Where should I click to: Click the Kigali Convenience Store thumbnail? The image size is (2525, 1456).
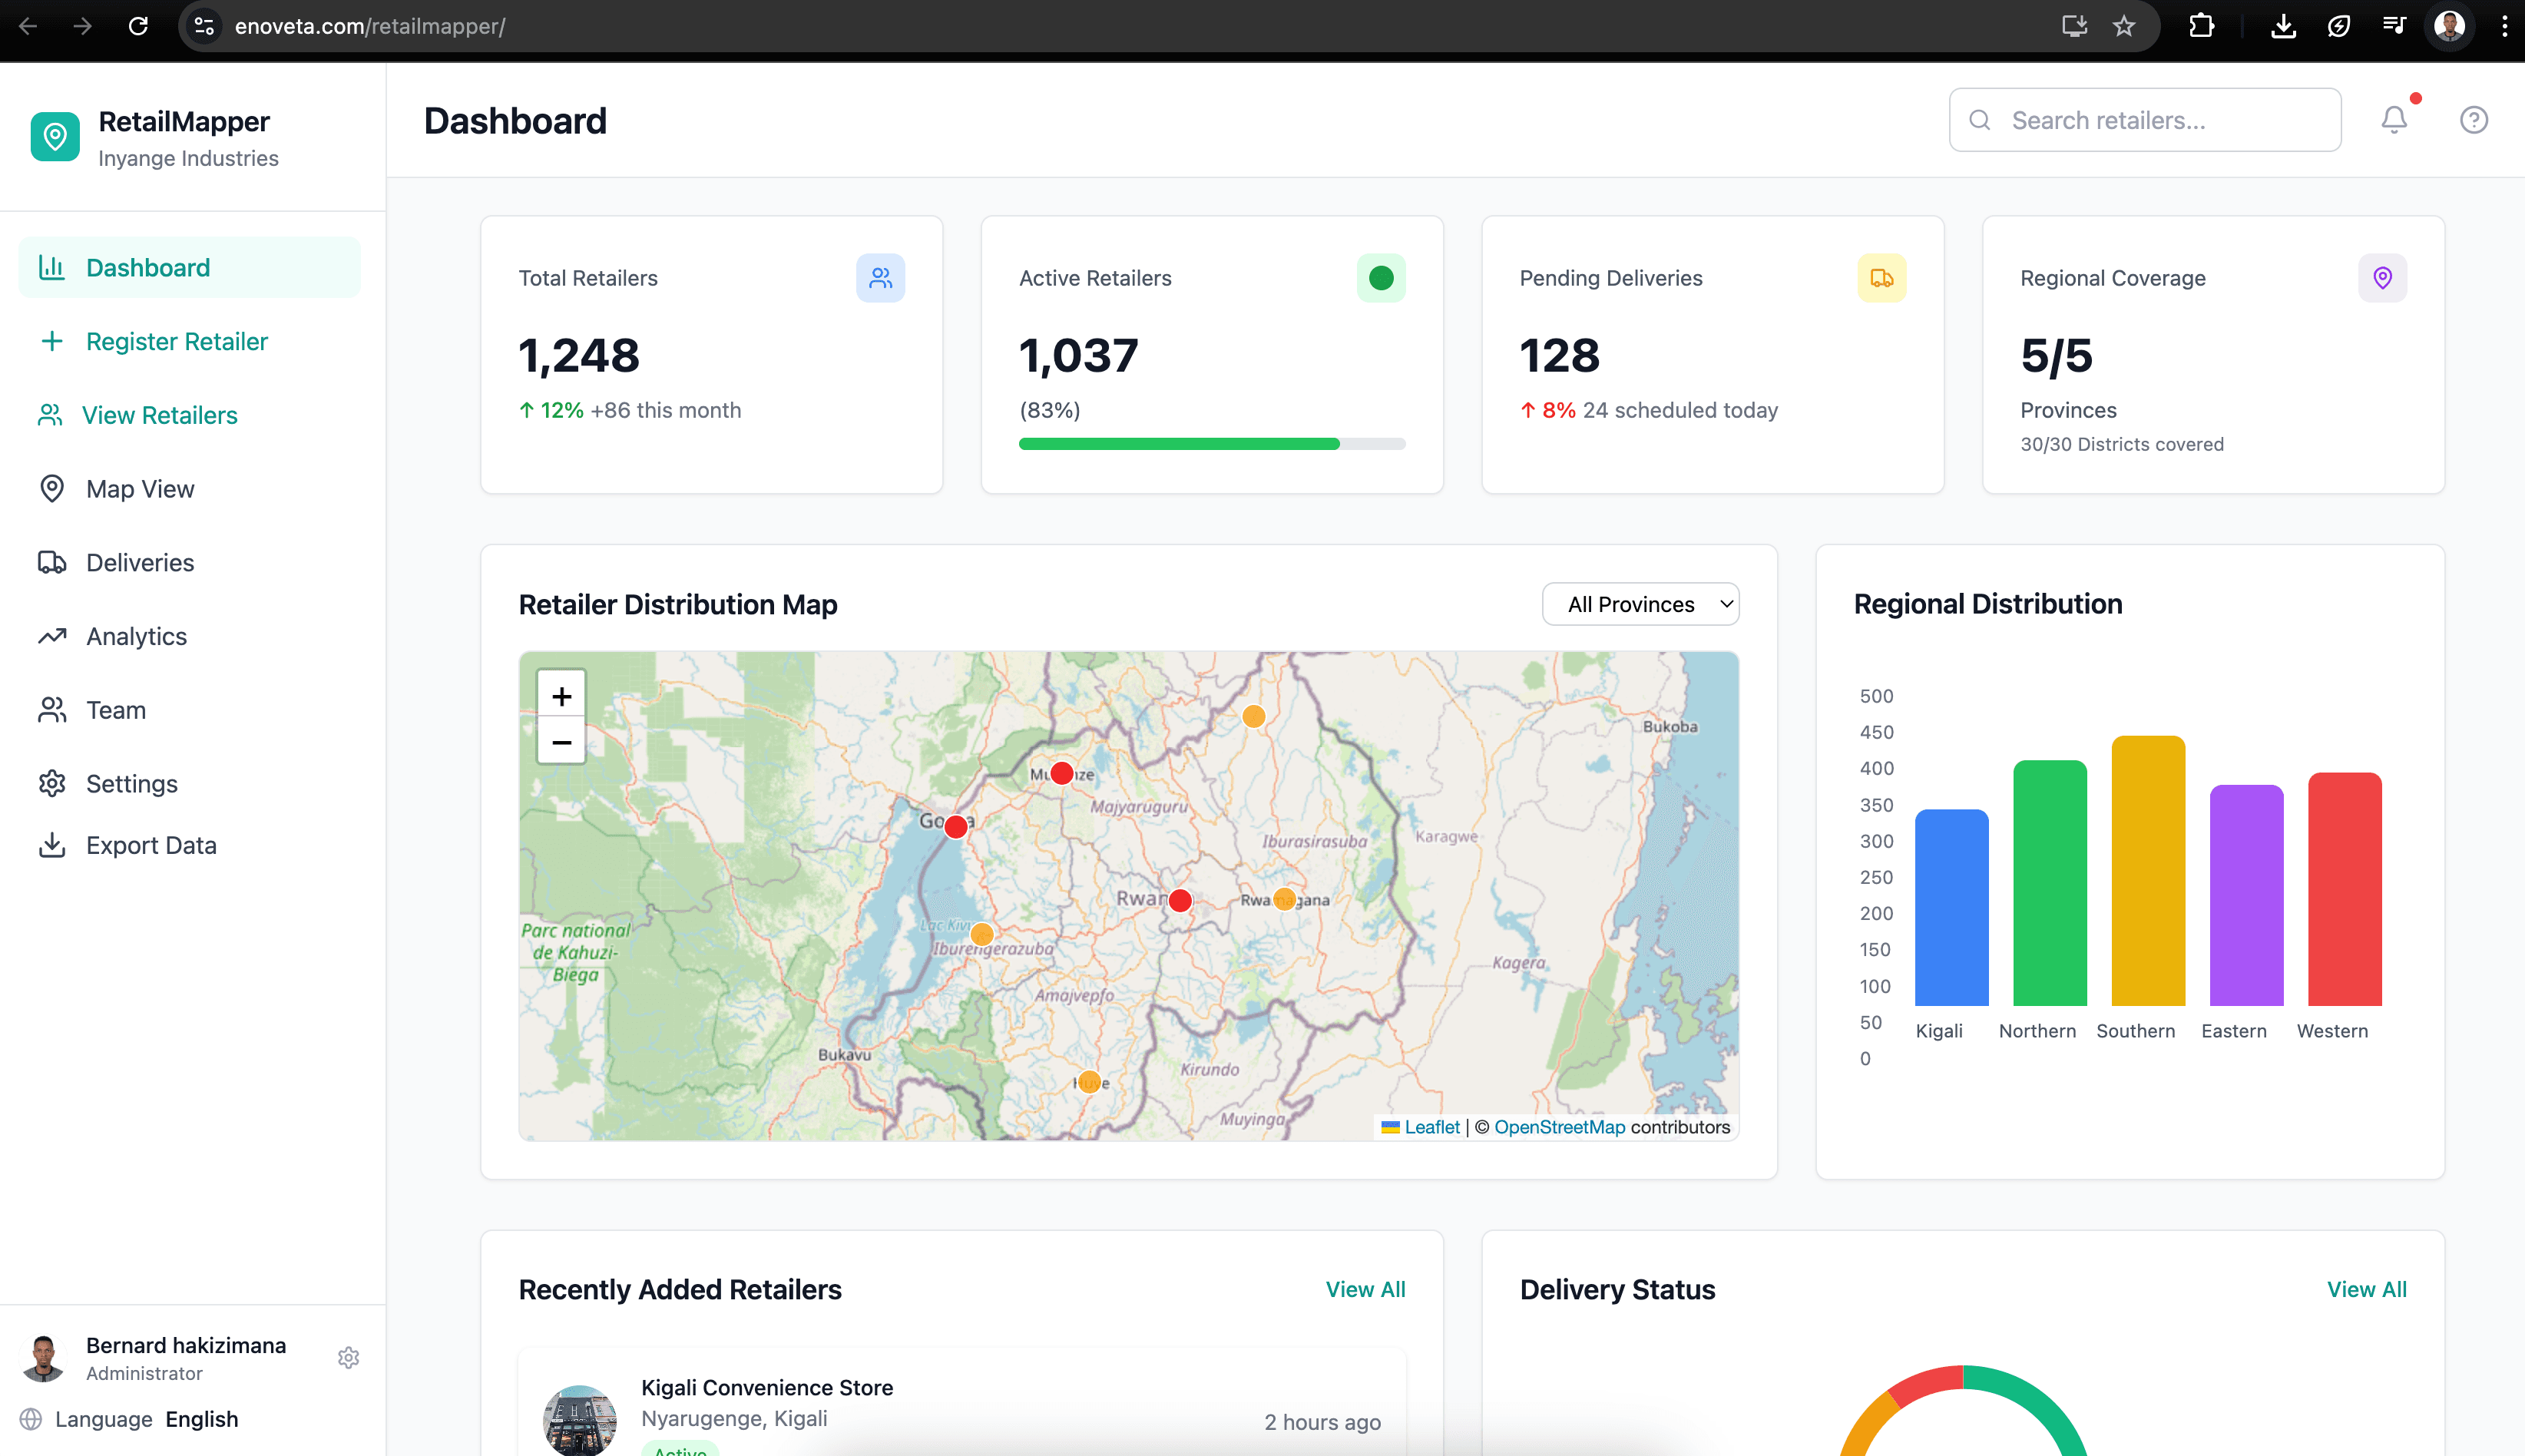click(580, 1420)
